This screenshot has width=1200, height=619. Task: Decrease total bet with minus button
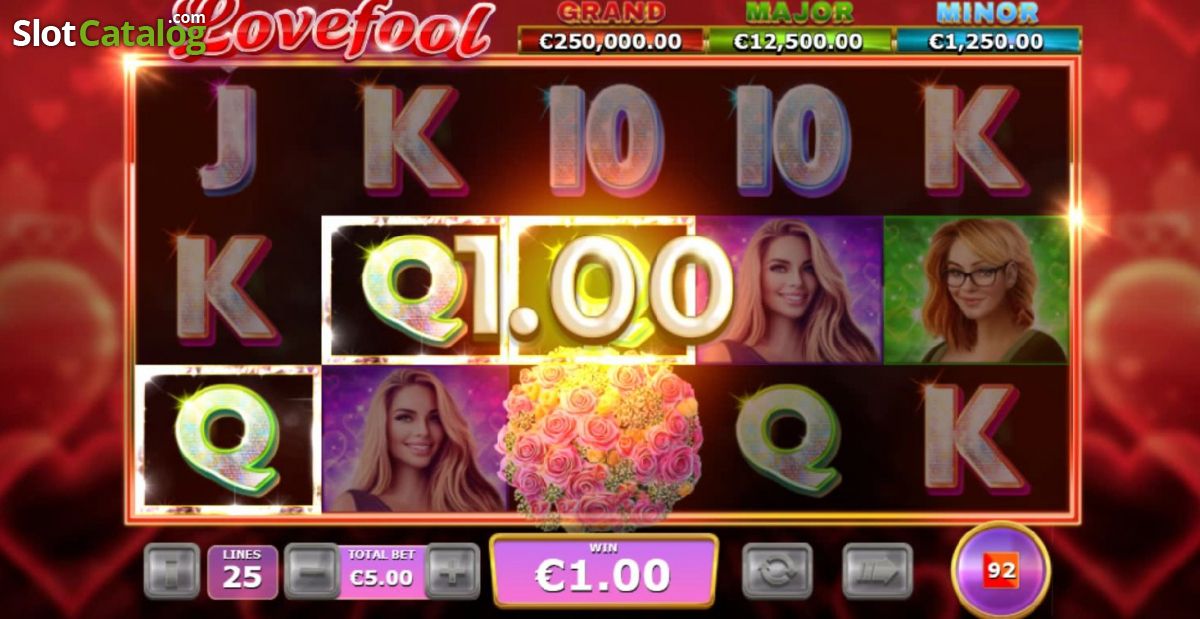[x=312, y=571]
